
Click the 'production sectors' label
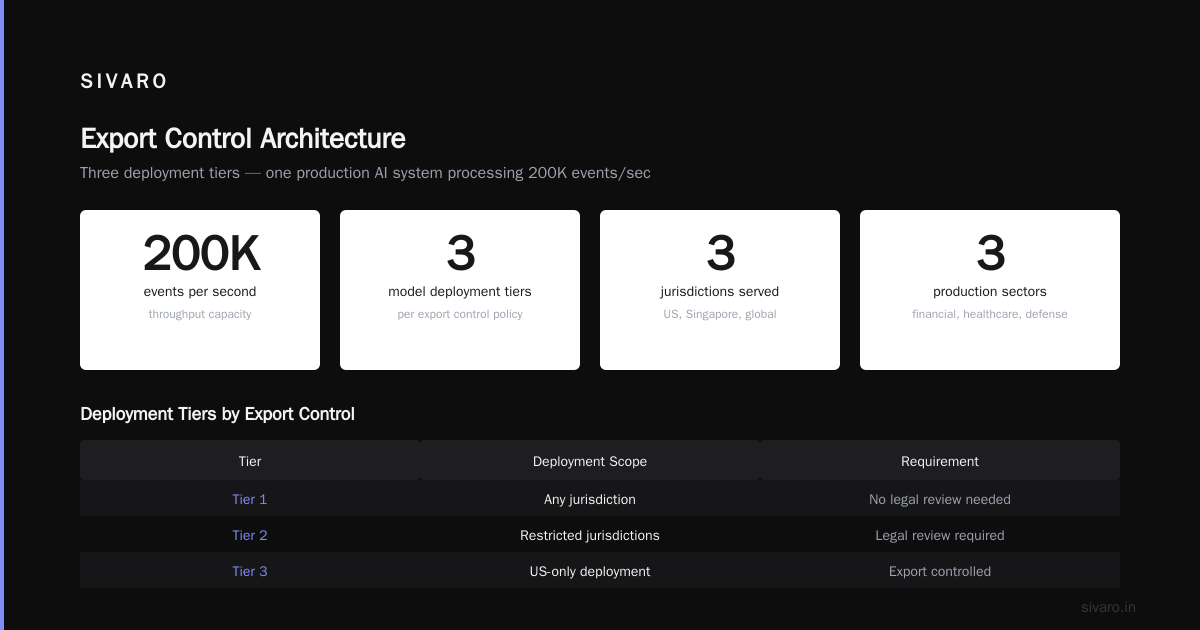pyautogui.click(x=990, y=292)
